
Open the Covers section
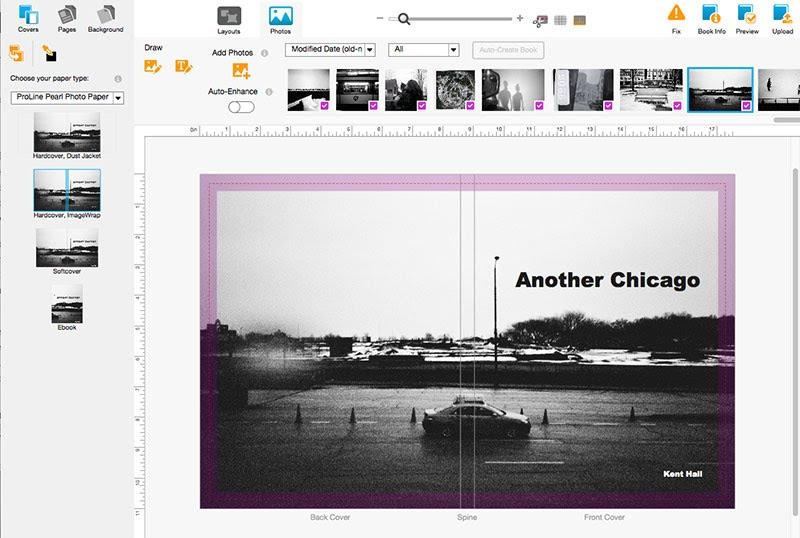28,17
